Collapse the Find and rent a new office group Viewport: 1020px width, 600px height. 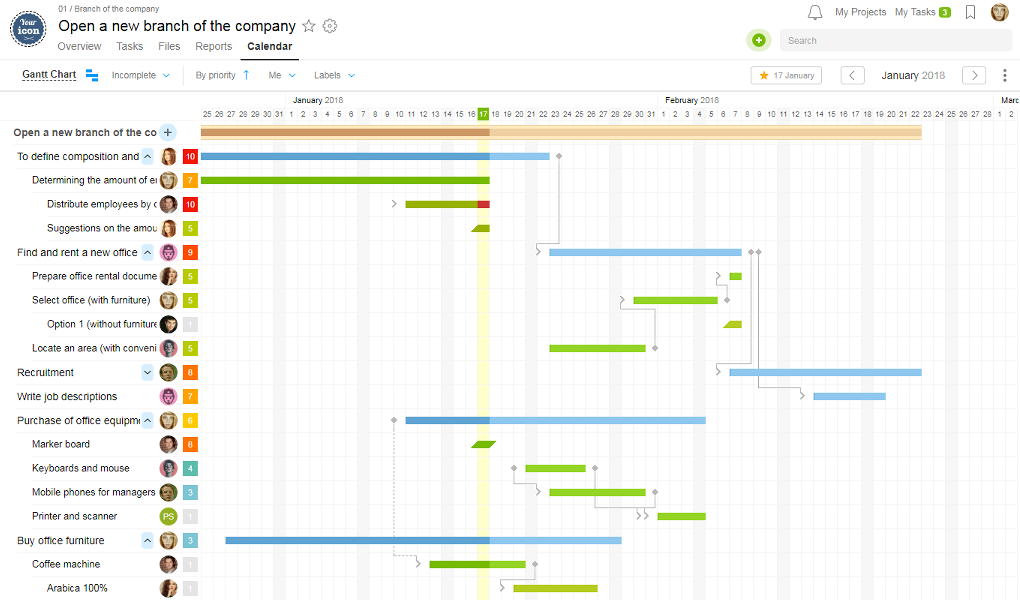[148, 252]
